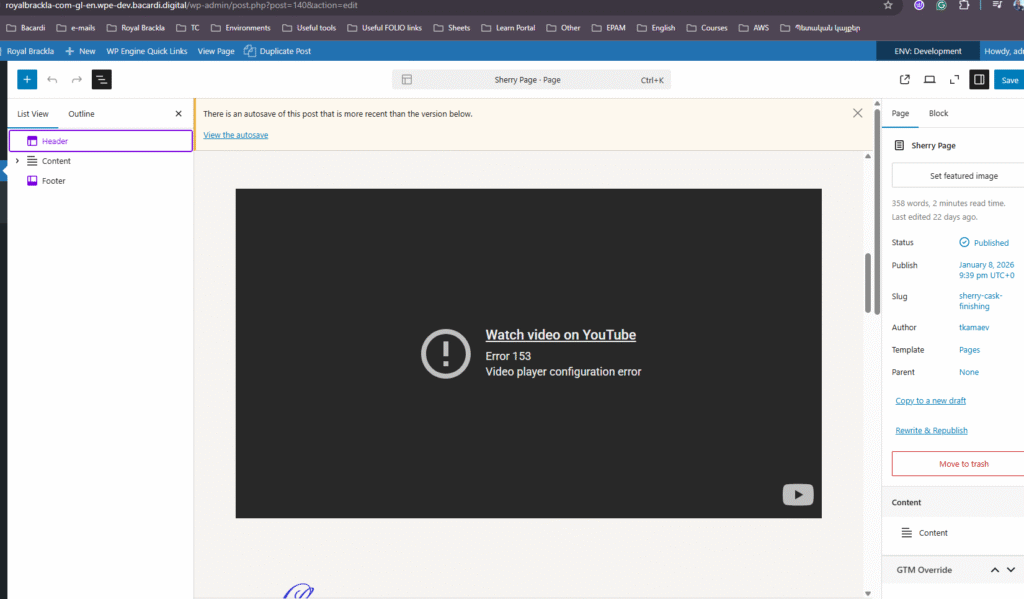Click the YouTube logo in video player
This screenshot has width=1024, height=599.
click(x=797, y=494)
